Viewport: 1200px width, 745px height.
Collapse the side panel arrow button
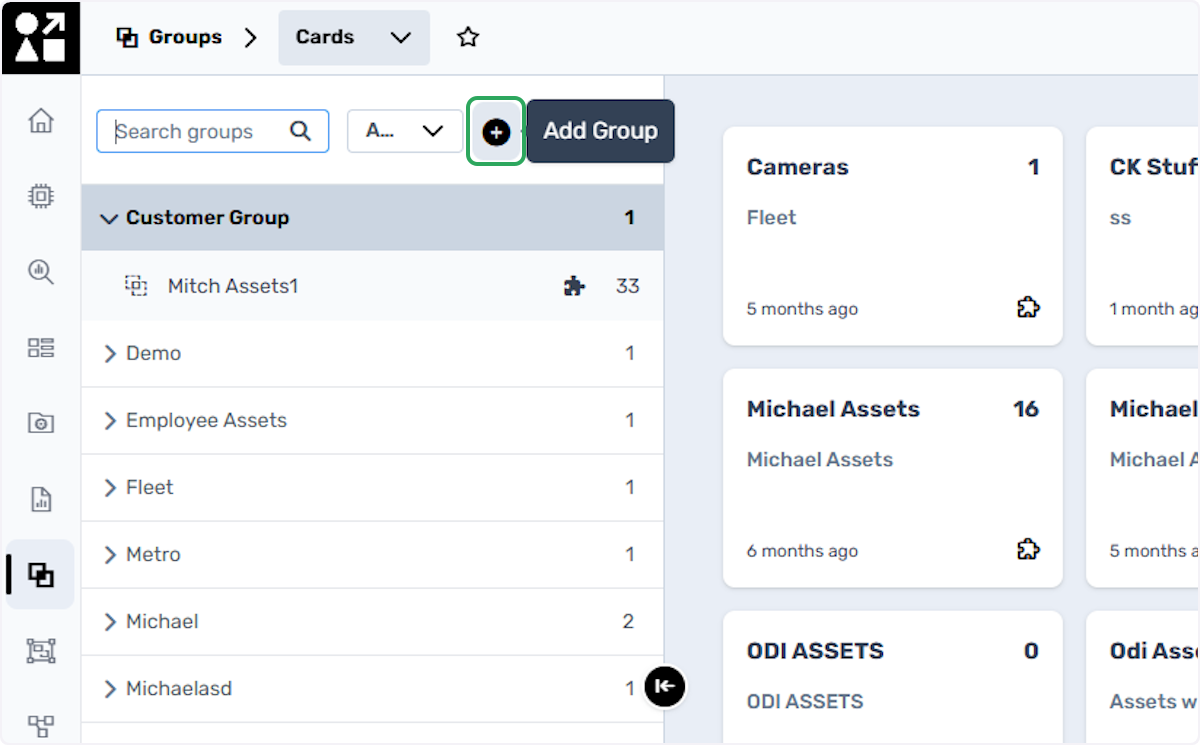click(x=665, y=686)
